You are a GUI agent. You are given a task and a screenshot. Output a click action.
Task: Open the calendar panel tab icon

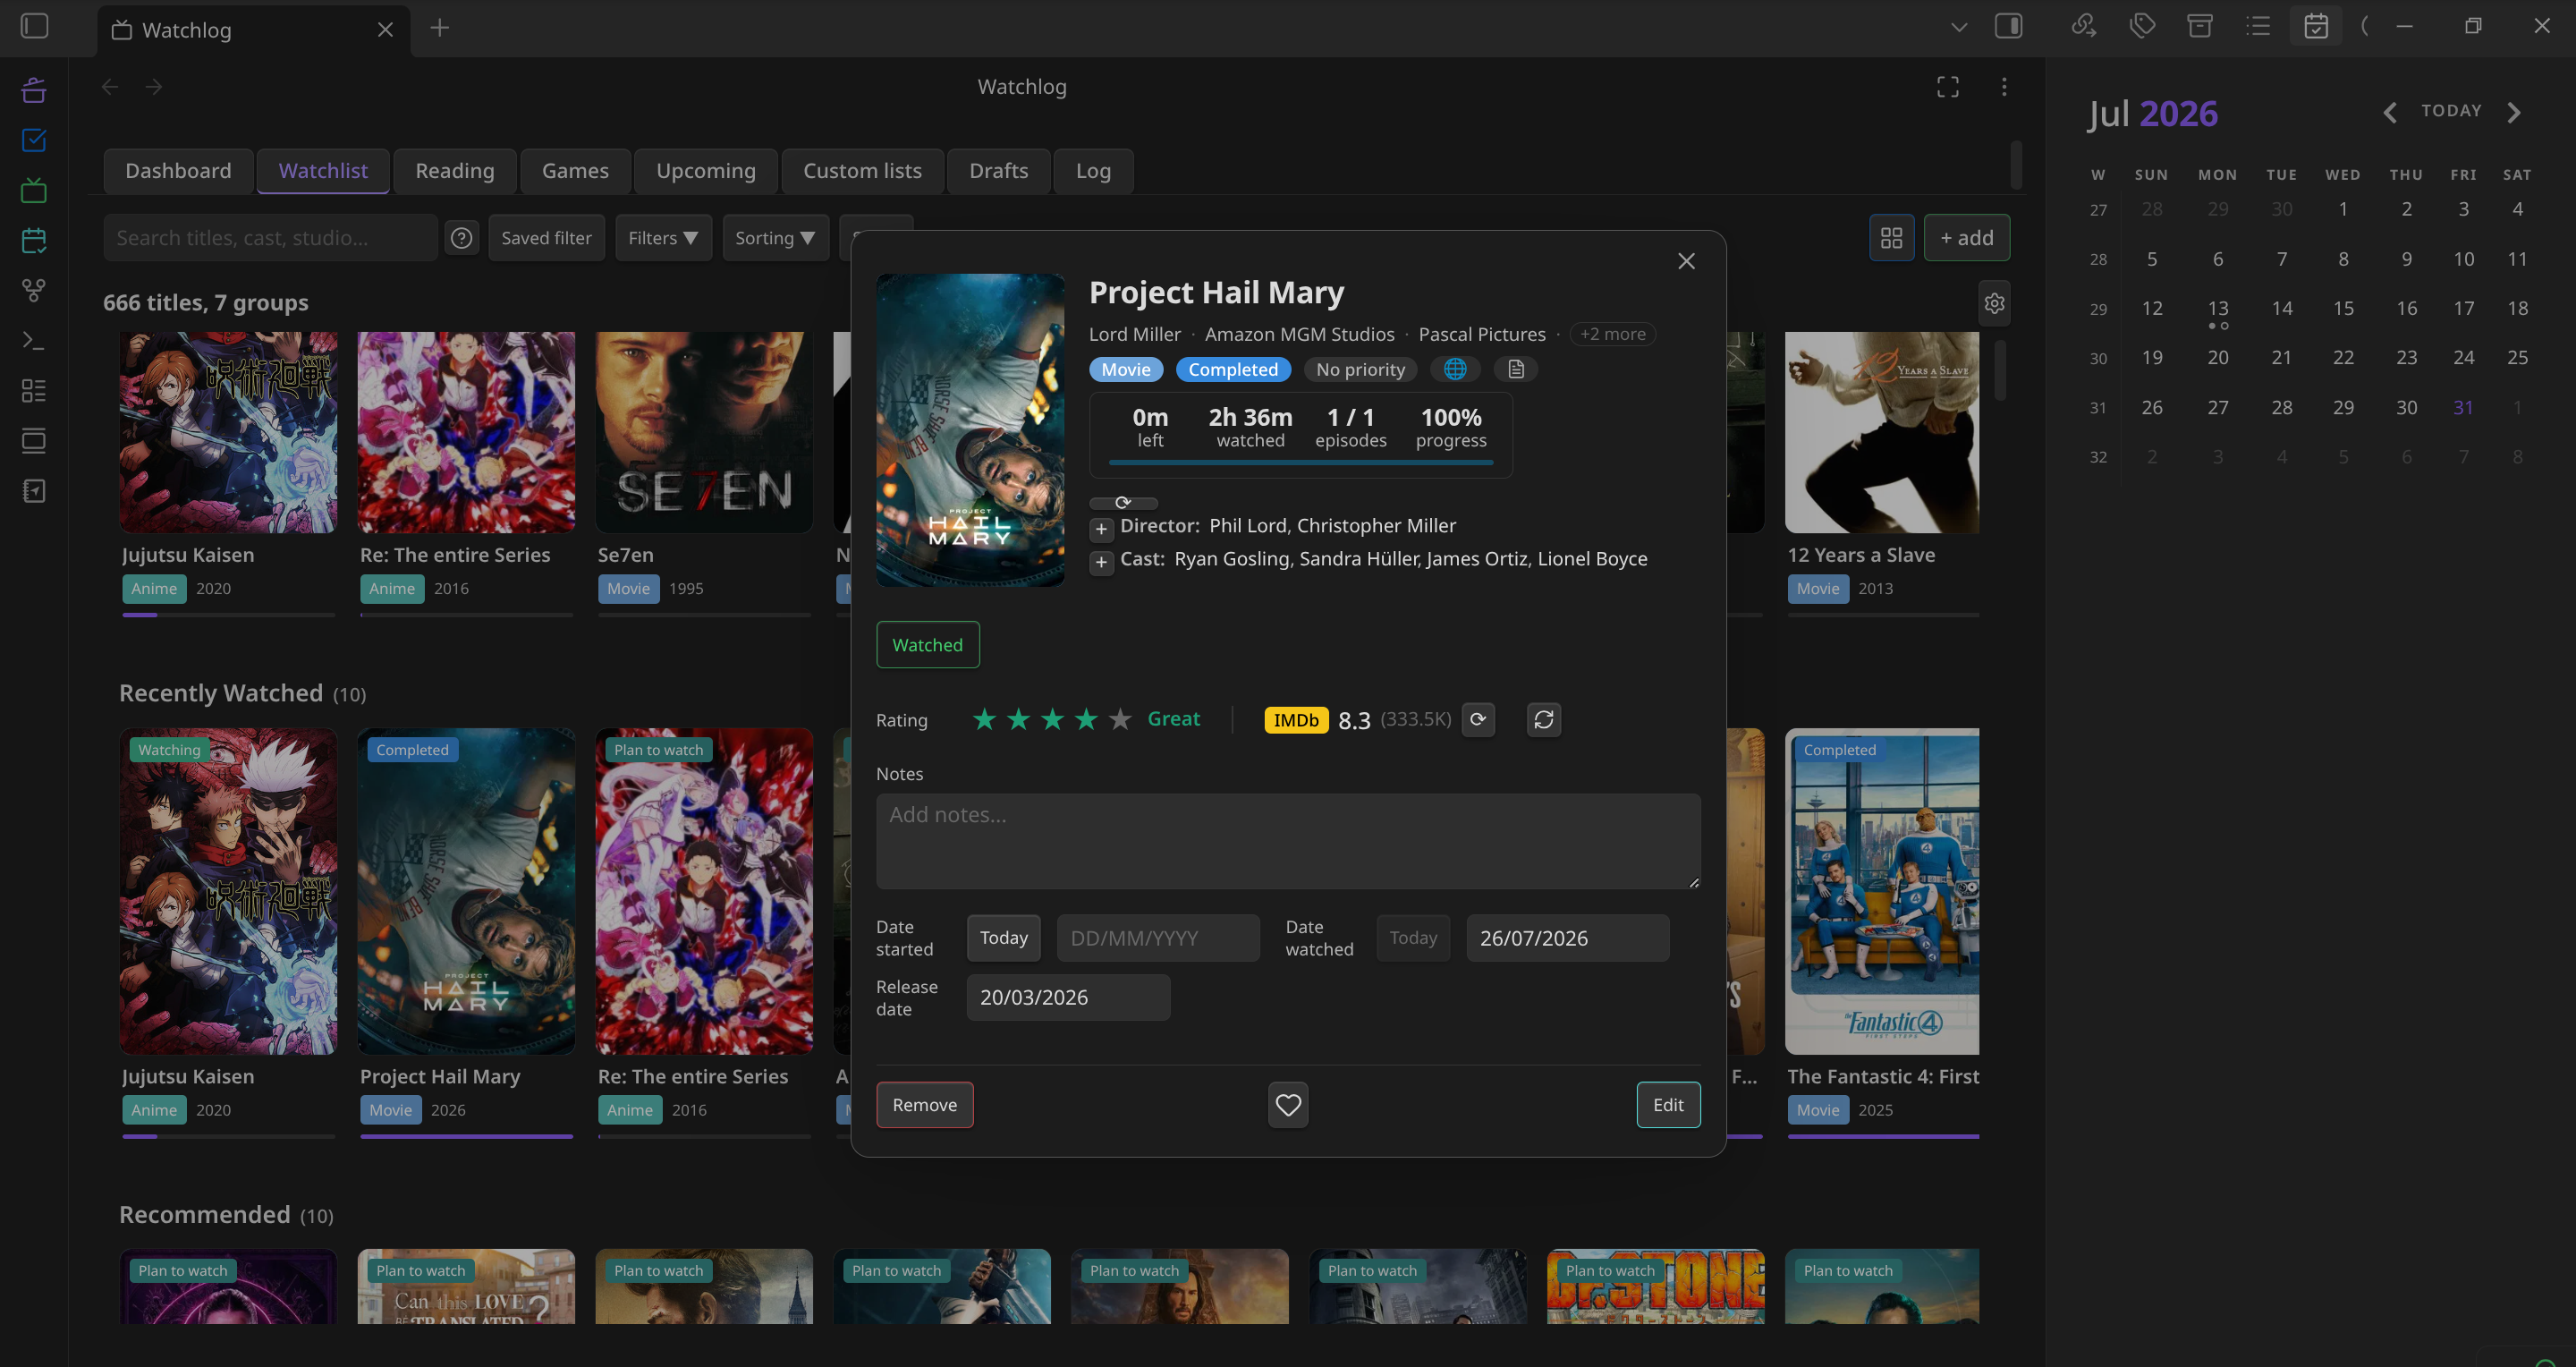tap(2316, 26)
